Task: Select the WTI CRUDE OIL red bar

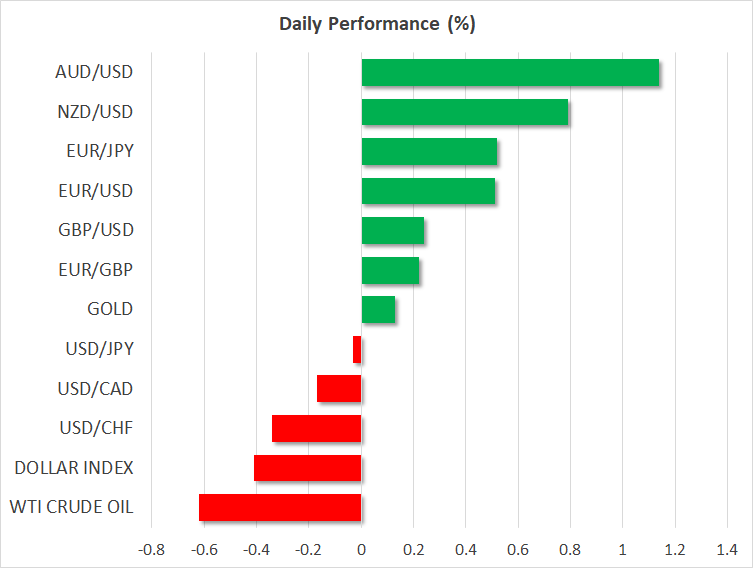Action: tap(280, 507)
